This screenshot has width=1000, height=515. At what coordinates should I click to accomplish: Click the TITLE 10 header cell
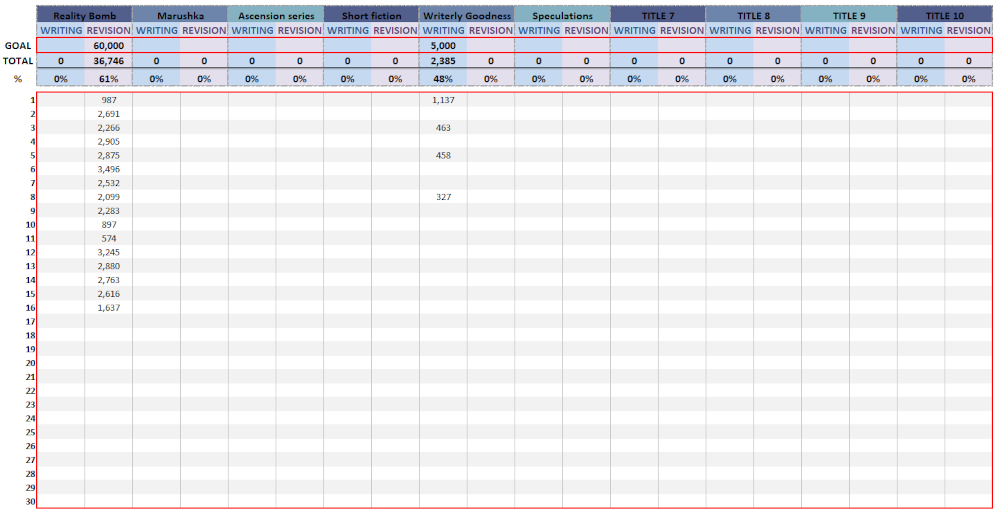click(944, 16)
